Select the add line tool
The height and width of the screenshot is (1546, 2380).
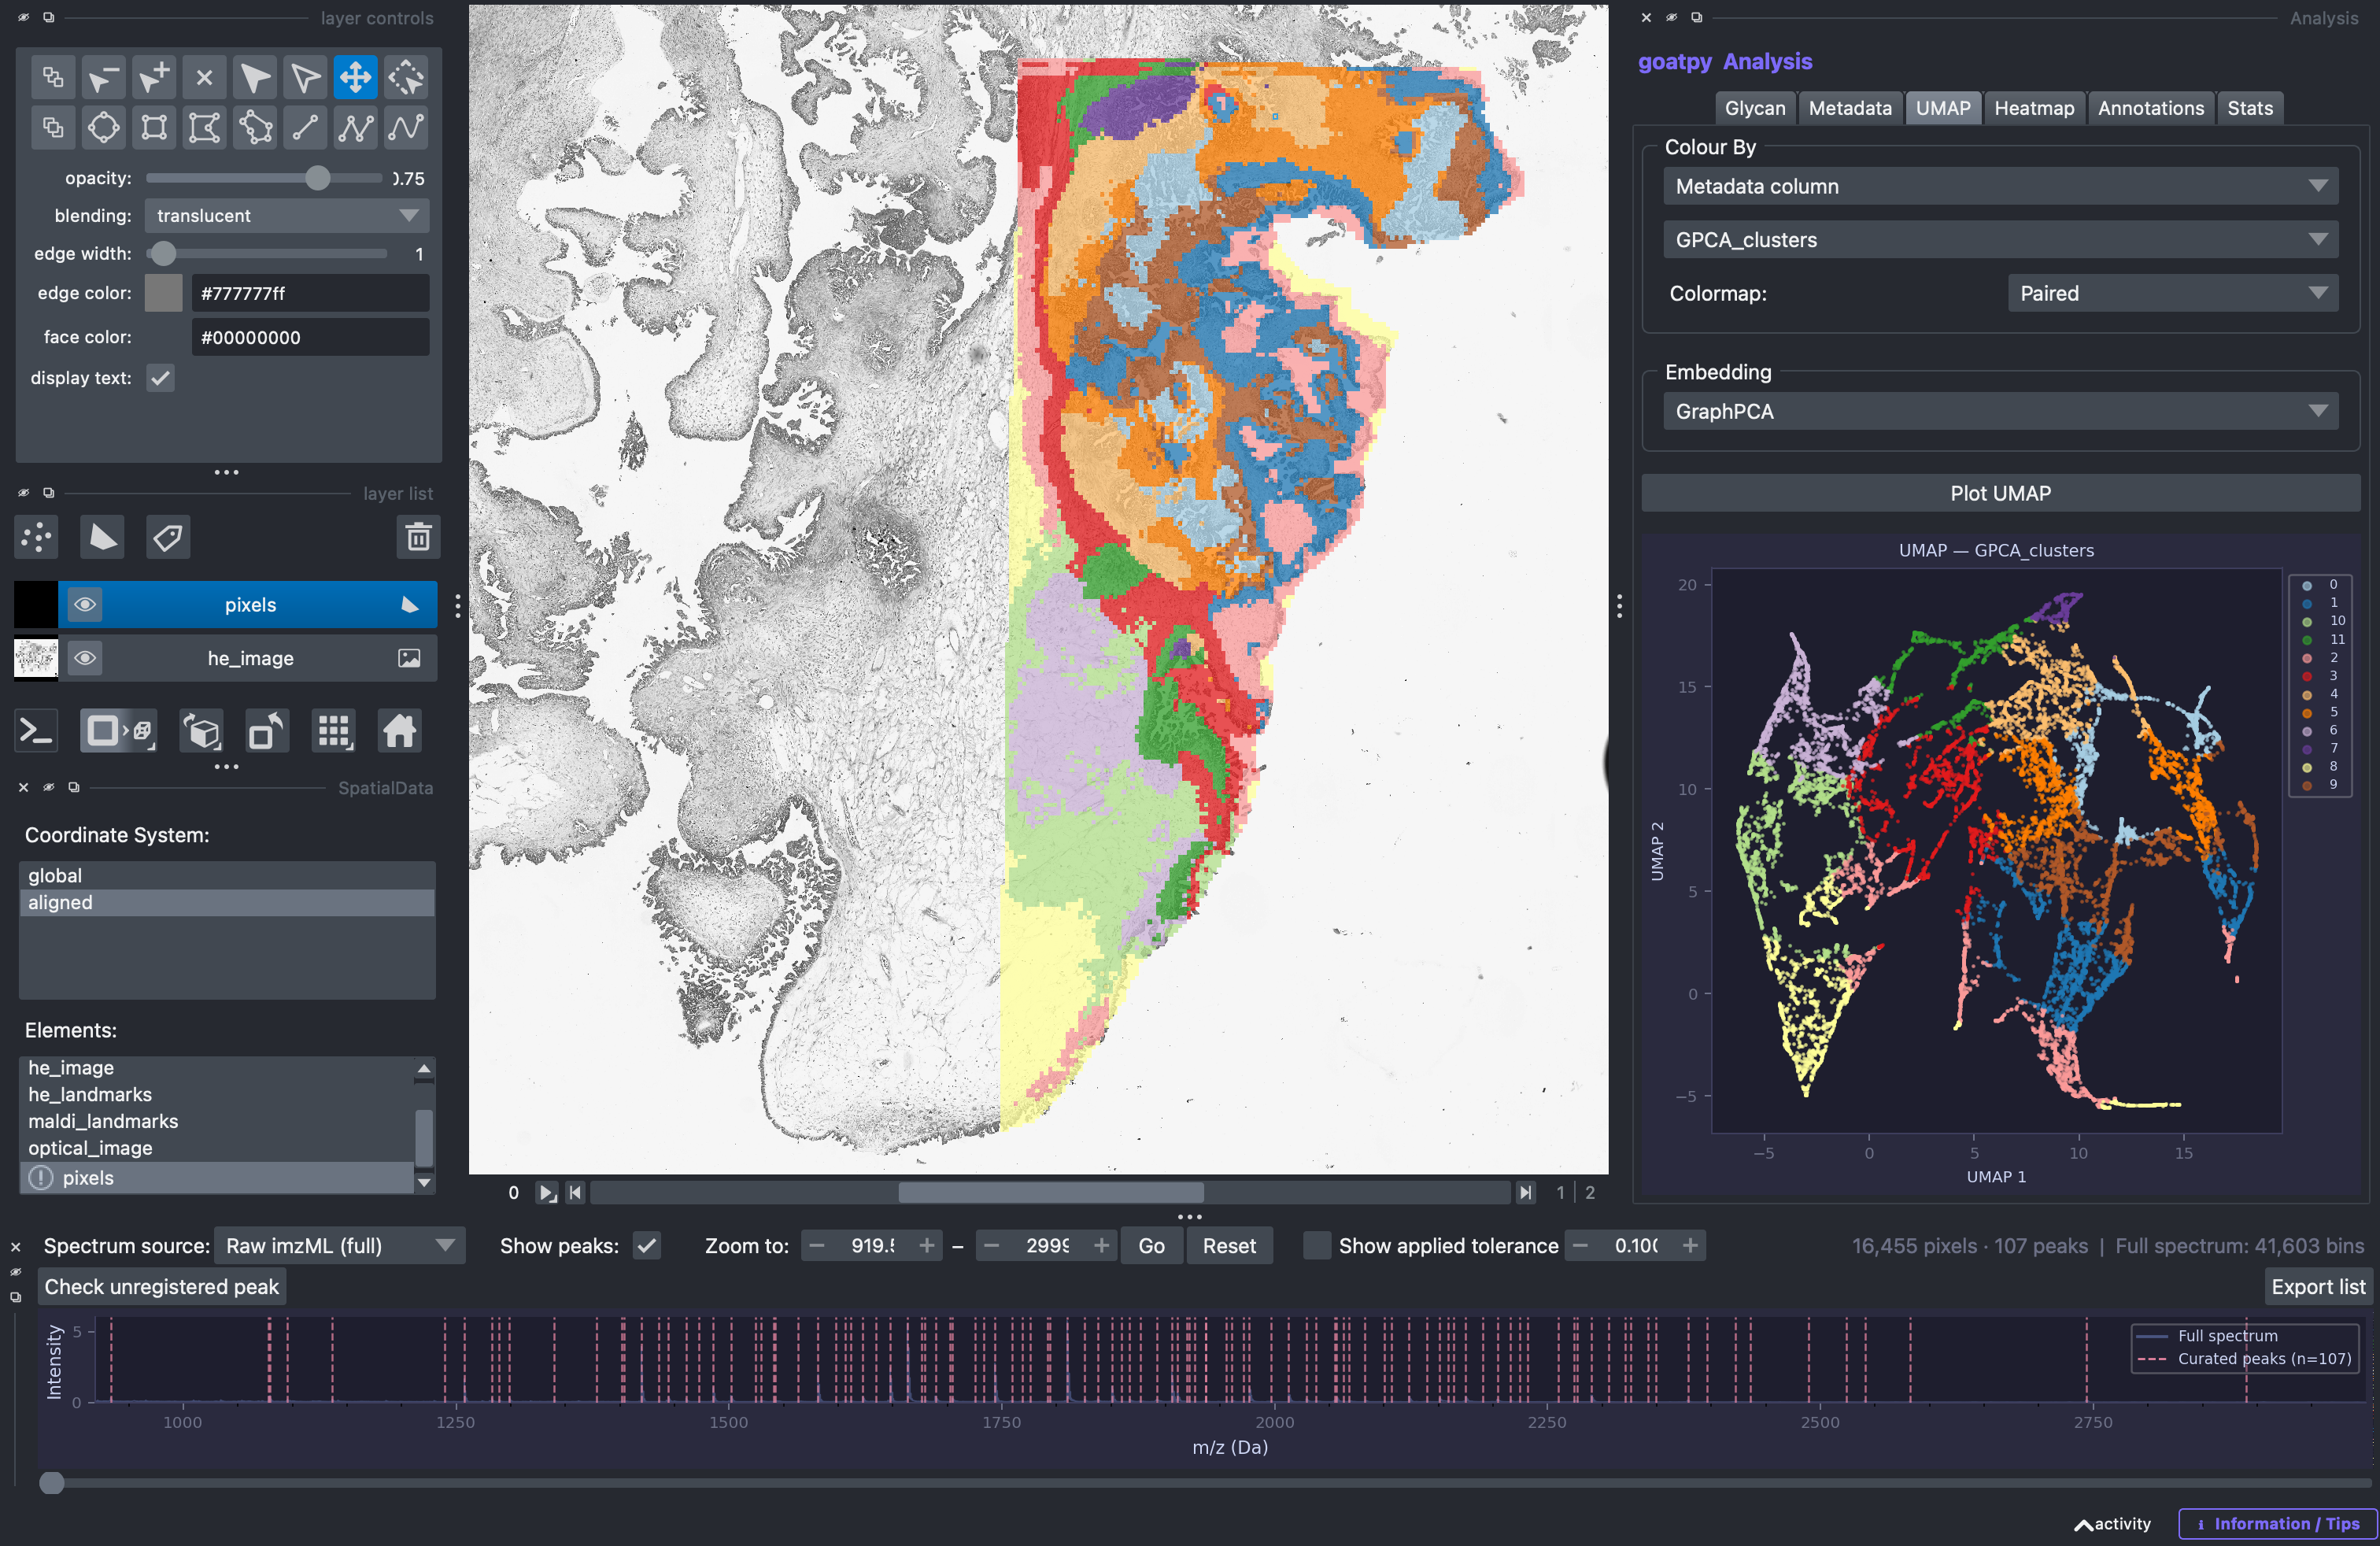[305, 127]
